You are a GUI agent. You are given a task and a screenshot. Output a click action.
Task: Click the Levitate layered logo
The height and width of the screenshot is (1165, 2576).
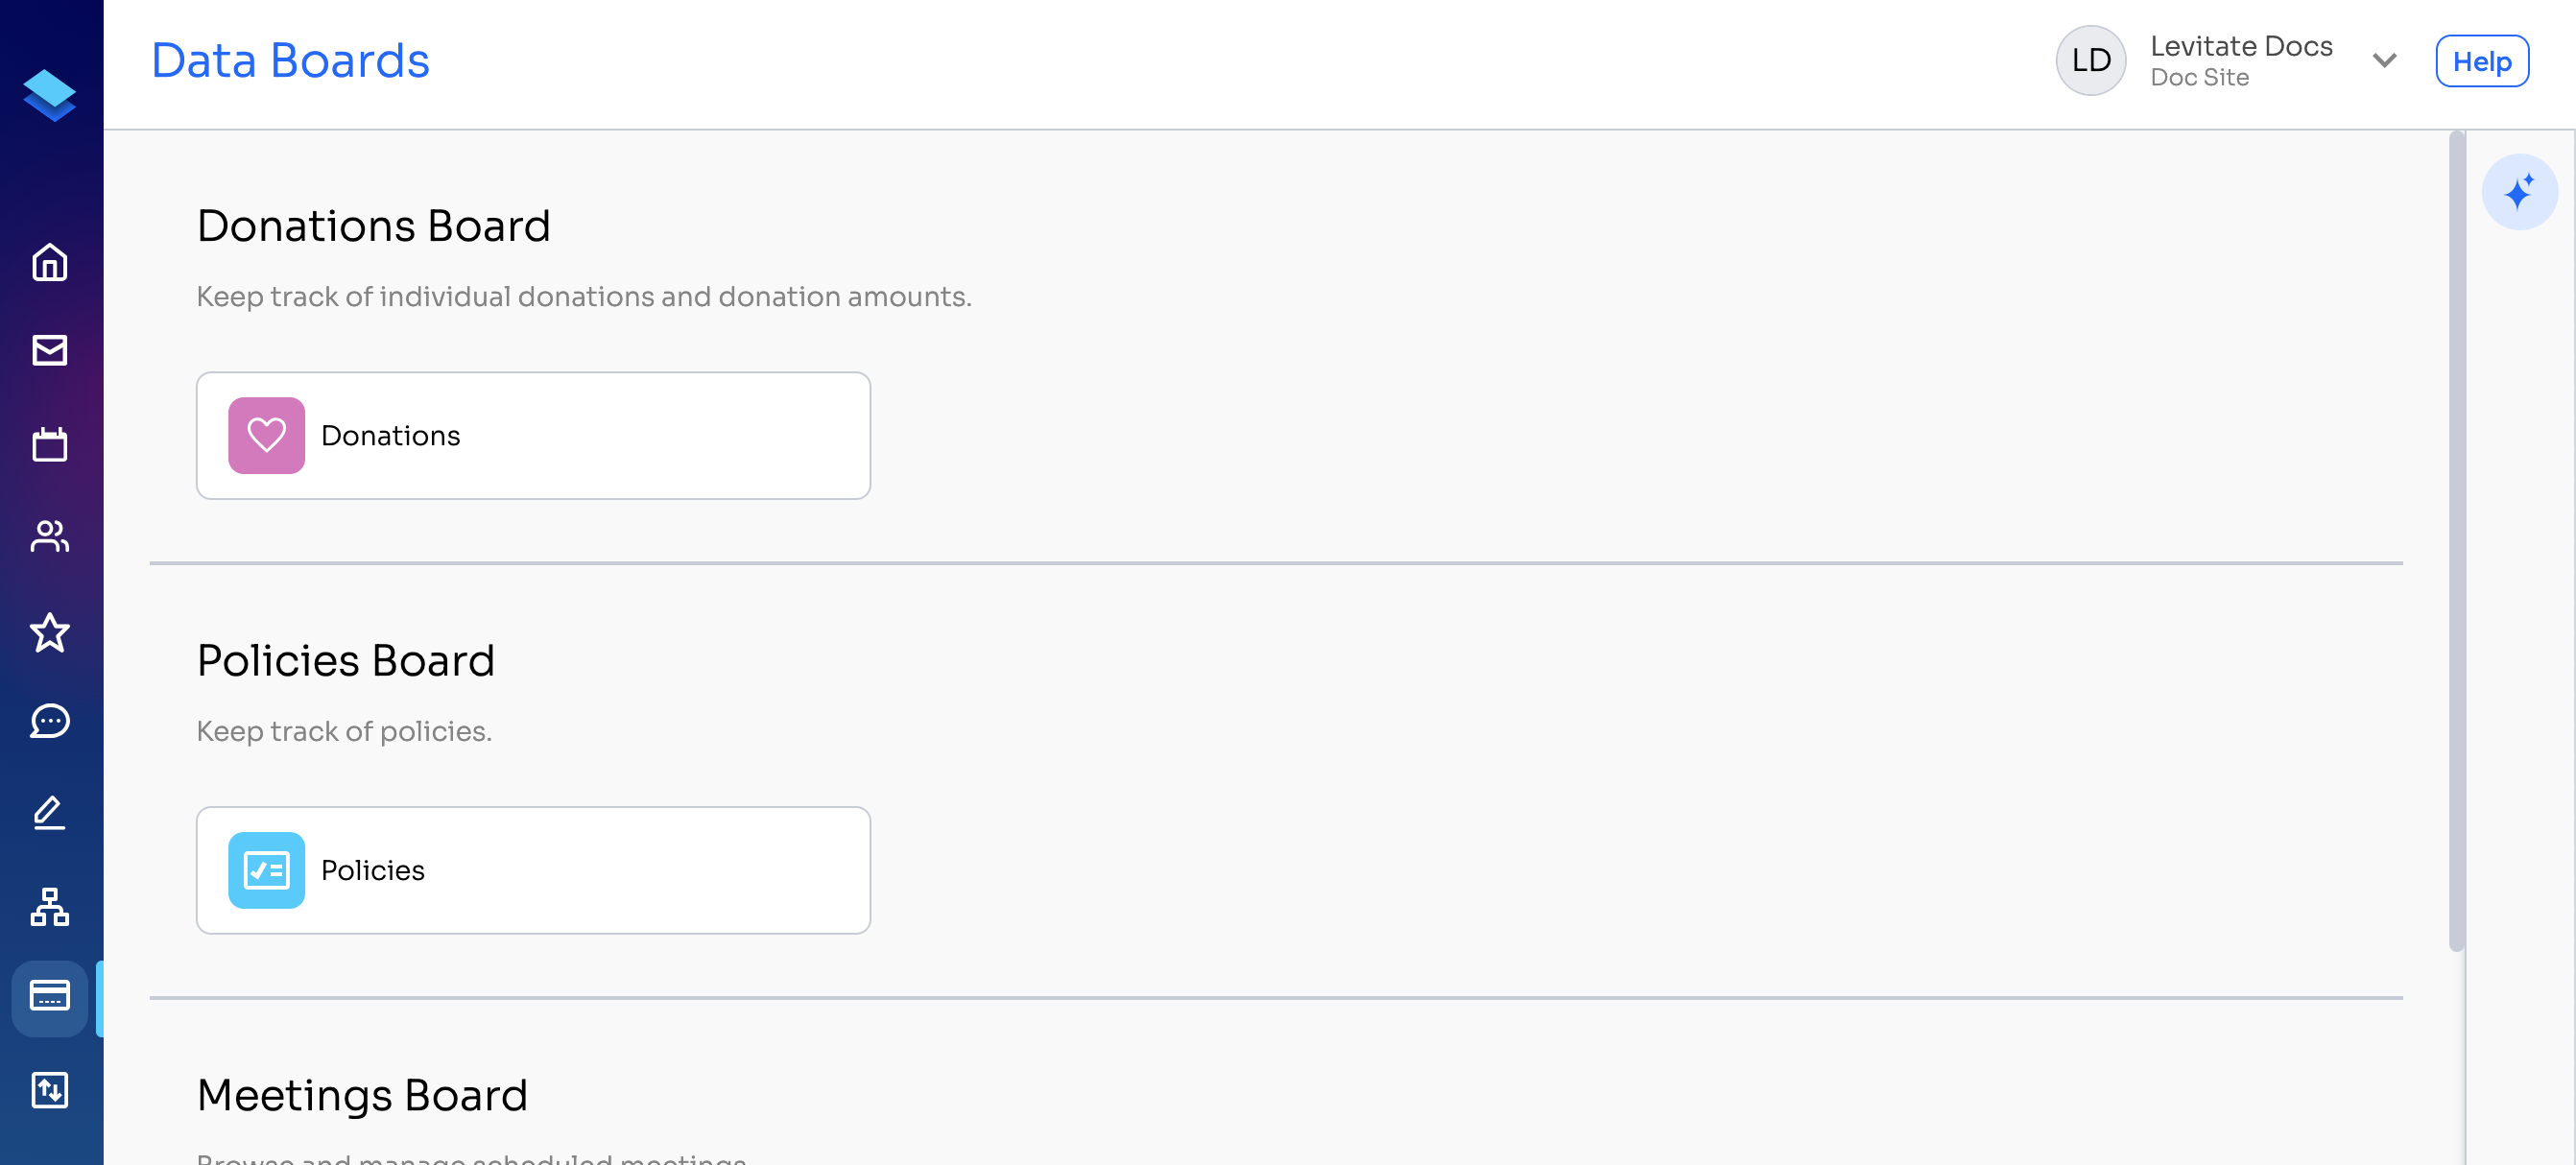click(x=49, y=96)
